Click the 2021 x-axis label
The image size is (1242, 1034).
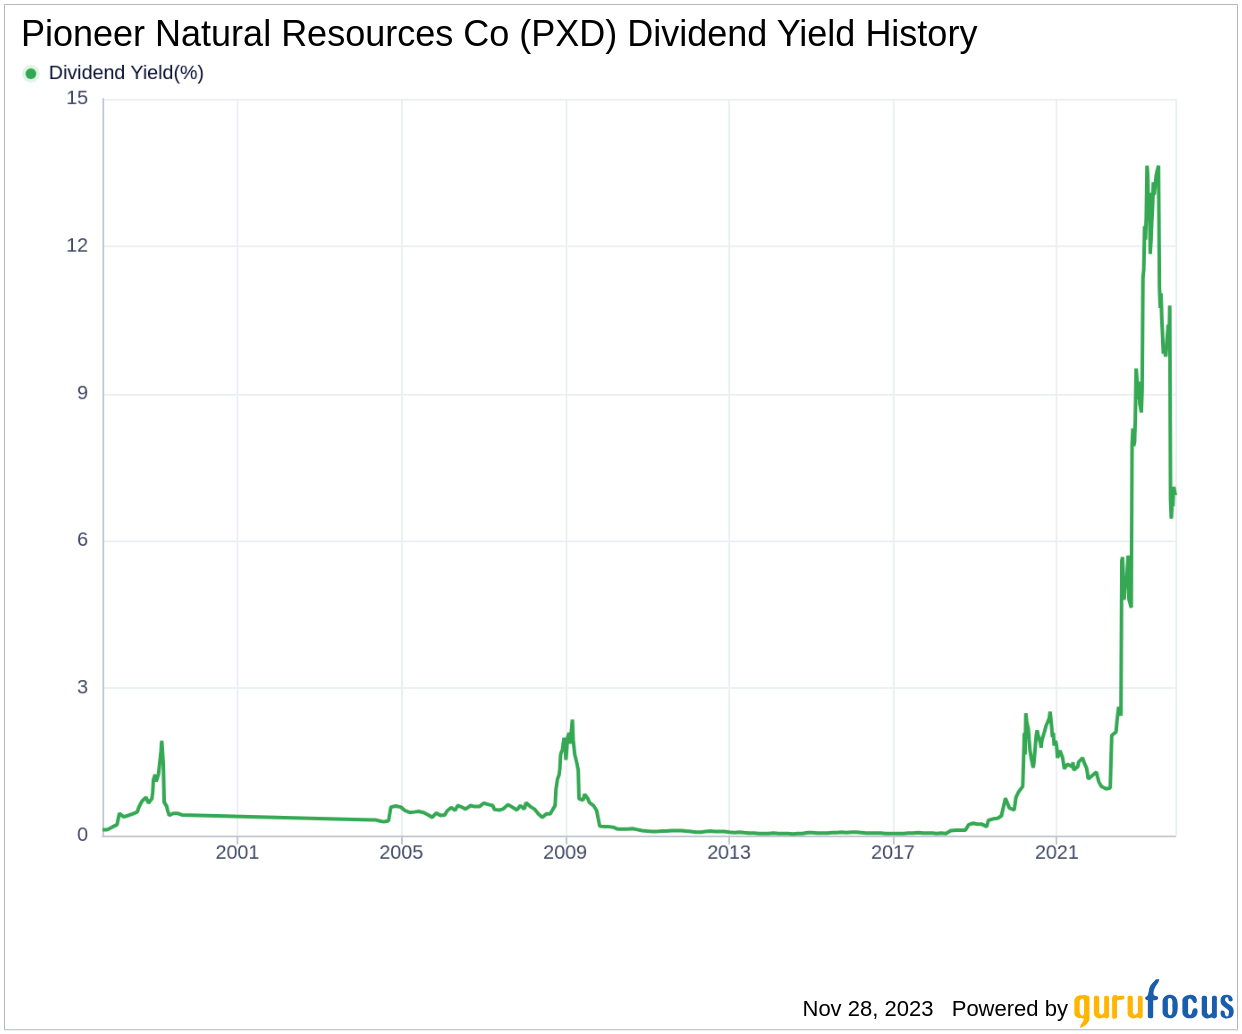point(1057,852)
